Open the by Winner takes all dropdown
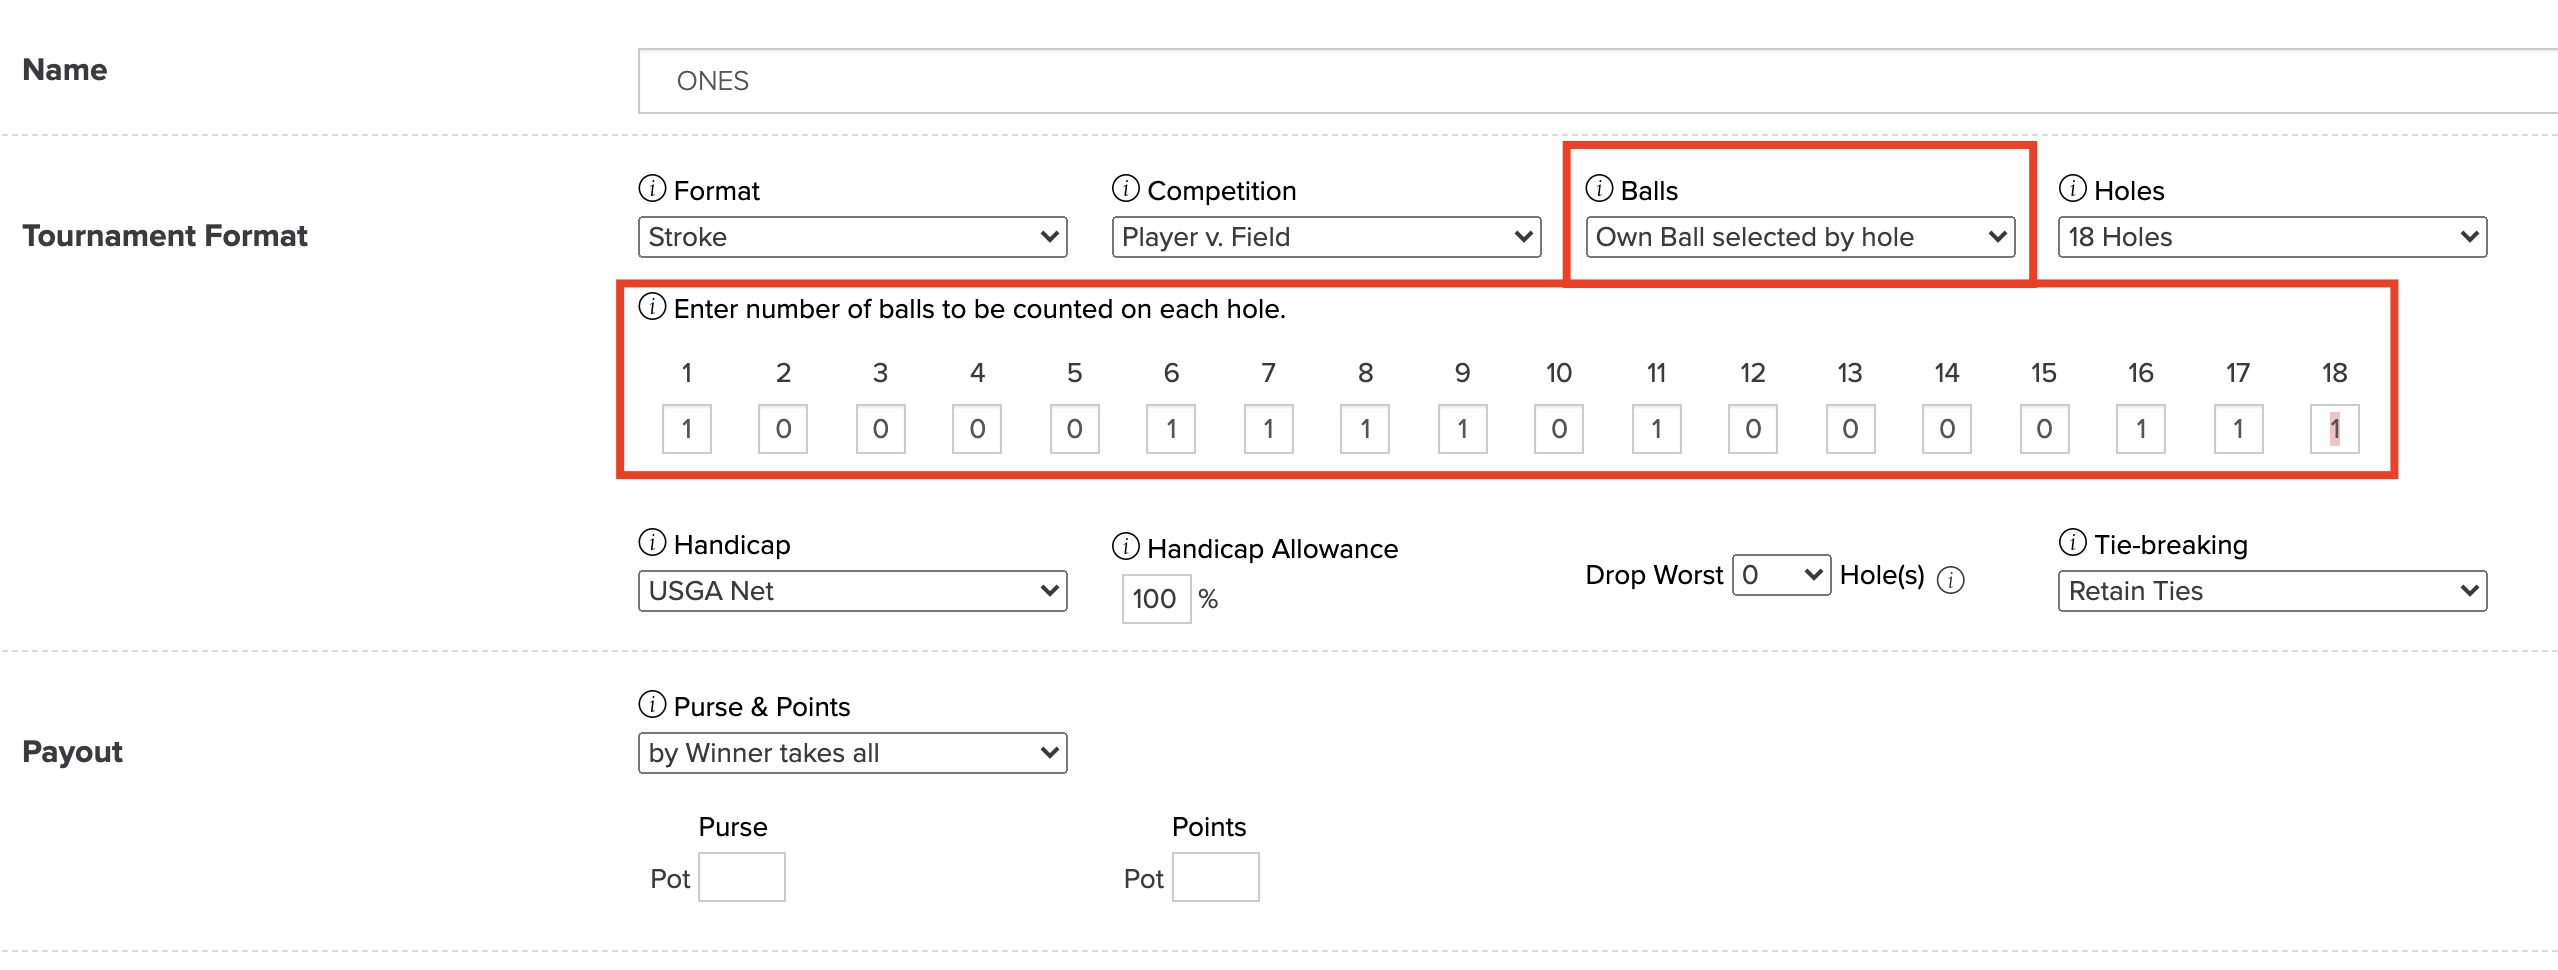This screenshot has height=970, width=2558. [x=853, y=753]
